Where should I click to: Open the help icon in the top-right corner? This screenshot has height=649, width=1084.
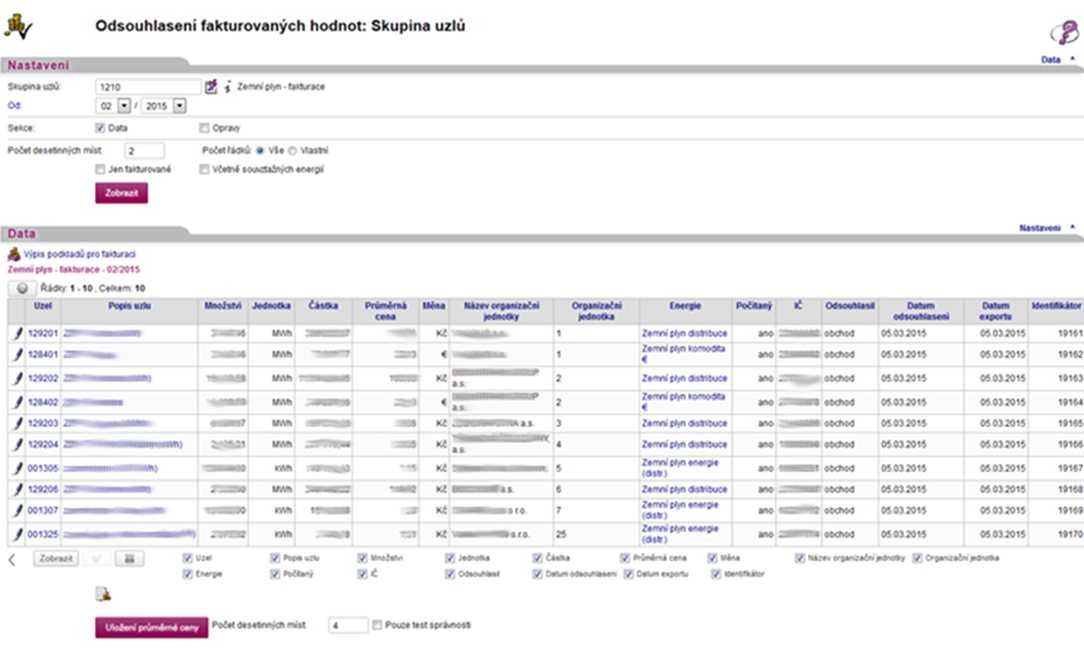coord(1064,32)
